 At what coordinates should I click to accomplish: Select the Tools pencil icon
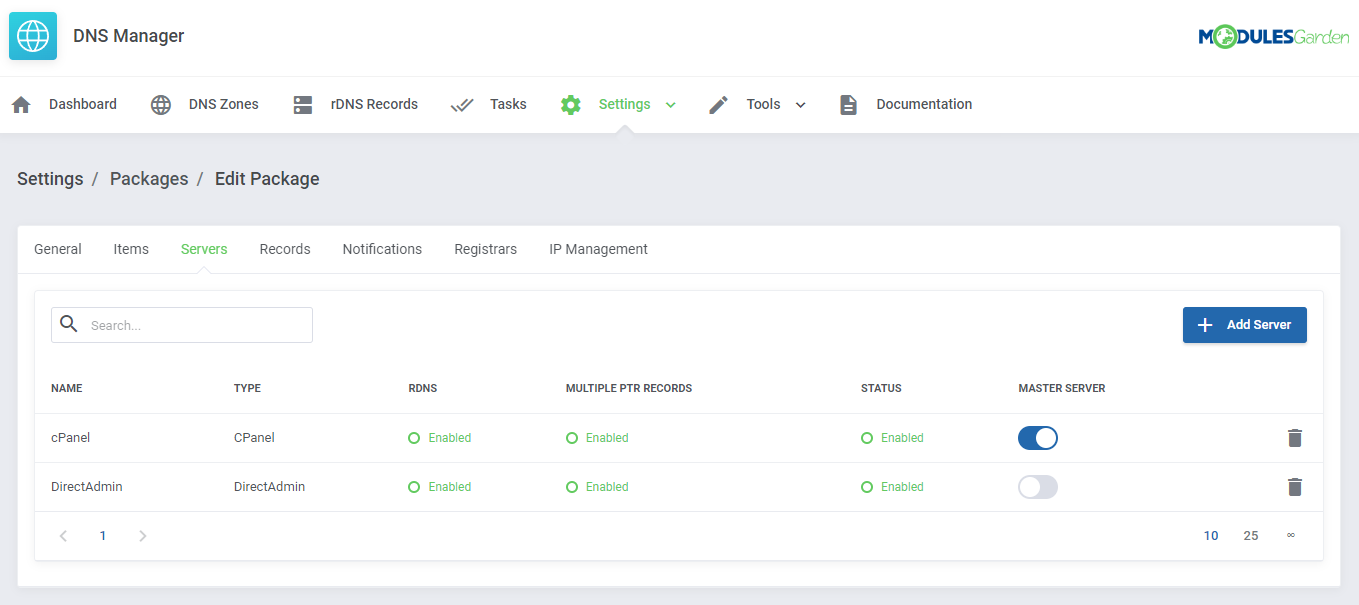click(x=717, y=103)
